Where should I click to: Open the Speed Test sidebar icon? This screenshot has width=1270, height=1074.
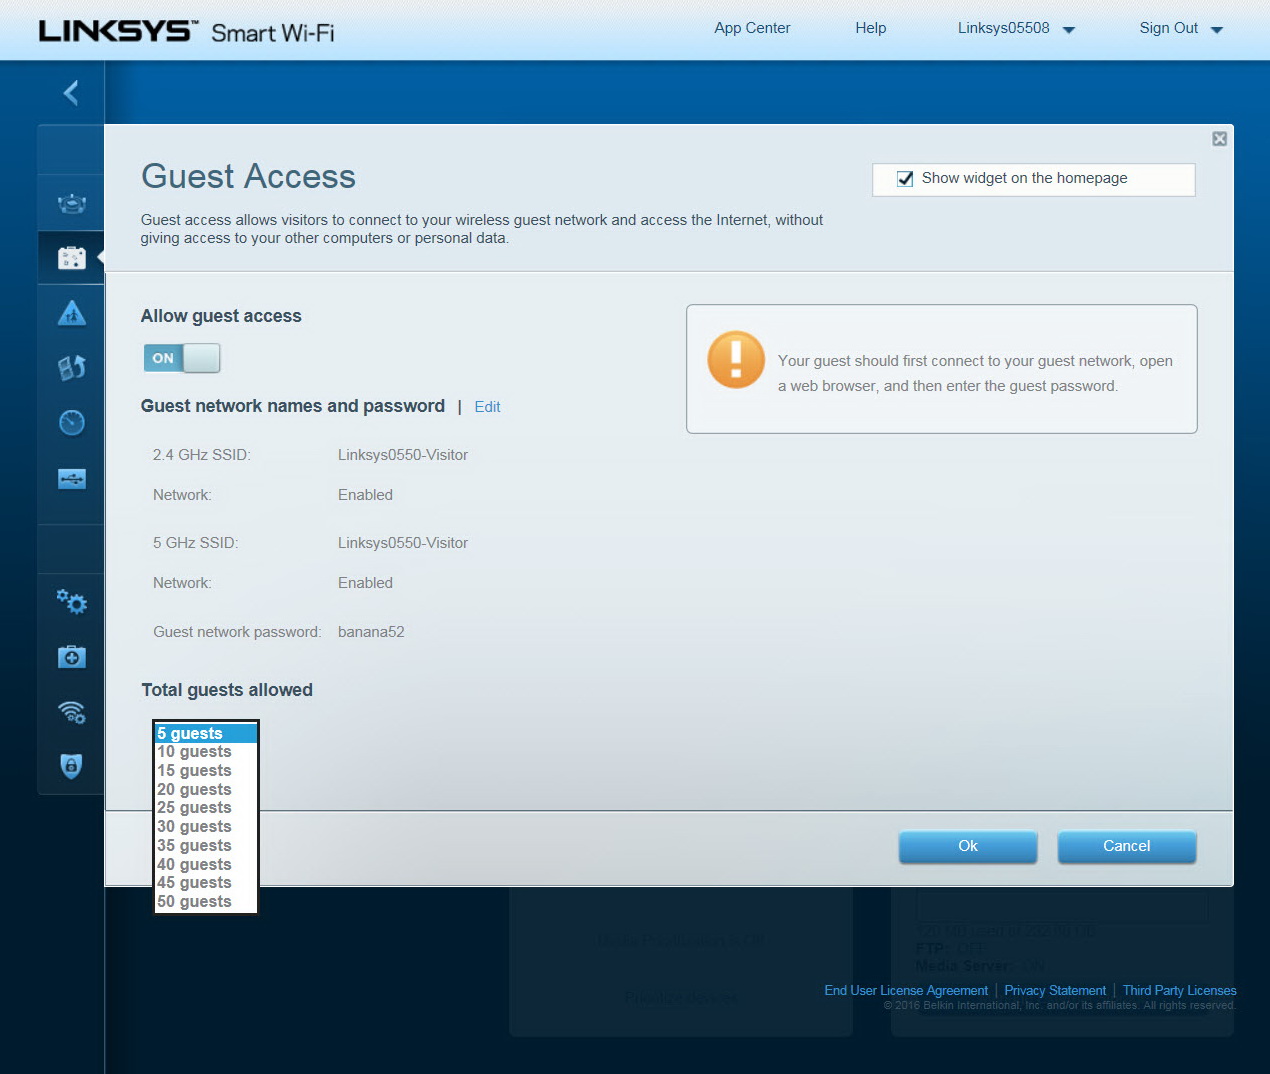pos(71,422)
